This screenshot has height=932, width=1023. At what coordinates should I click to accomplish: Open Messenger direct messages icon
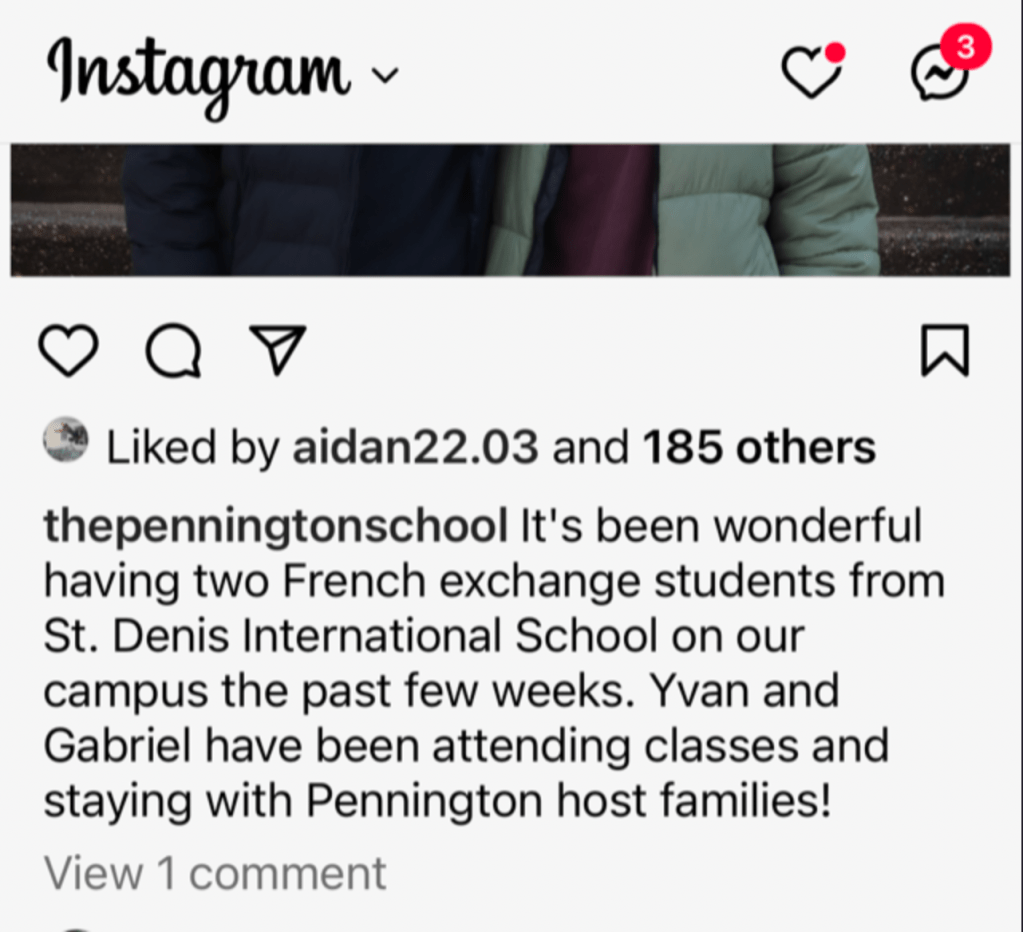939,76
